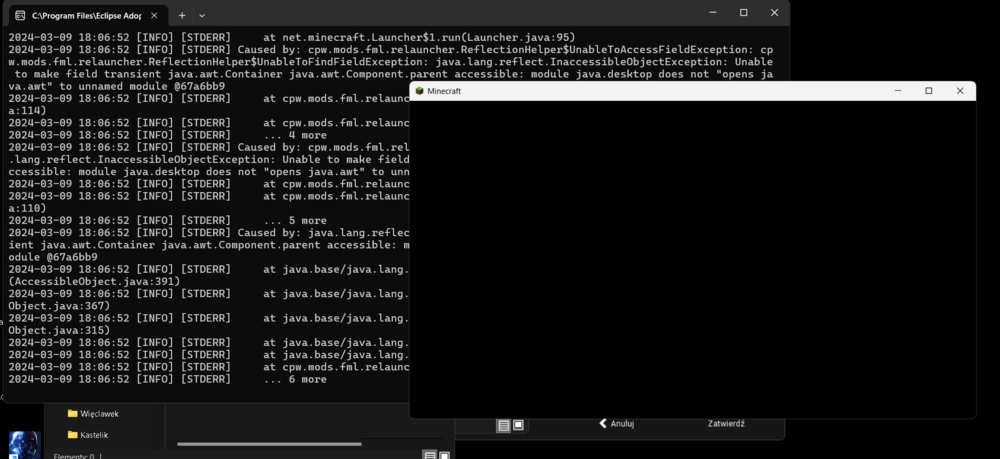Click the horizontal scrollbar in file list
The height and width of the screenshot is (459, 1000).
269,444
